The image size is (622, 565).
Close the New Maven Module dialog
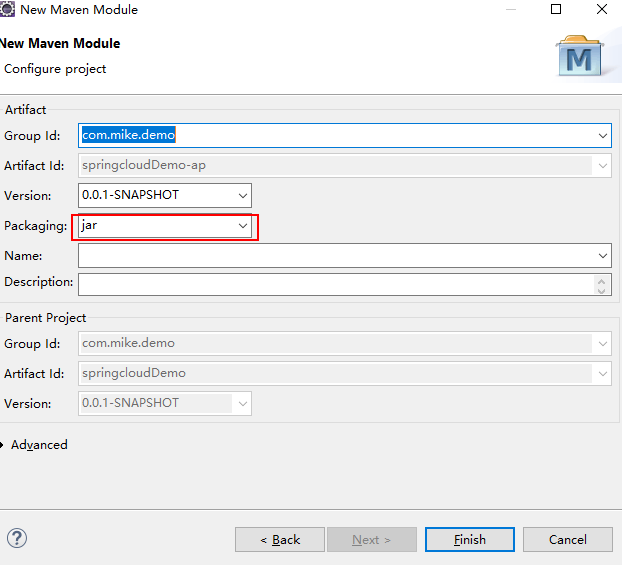click(x=602, y=9)
